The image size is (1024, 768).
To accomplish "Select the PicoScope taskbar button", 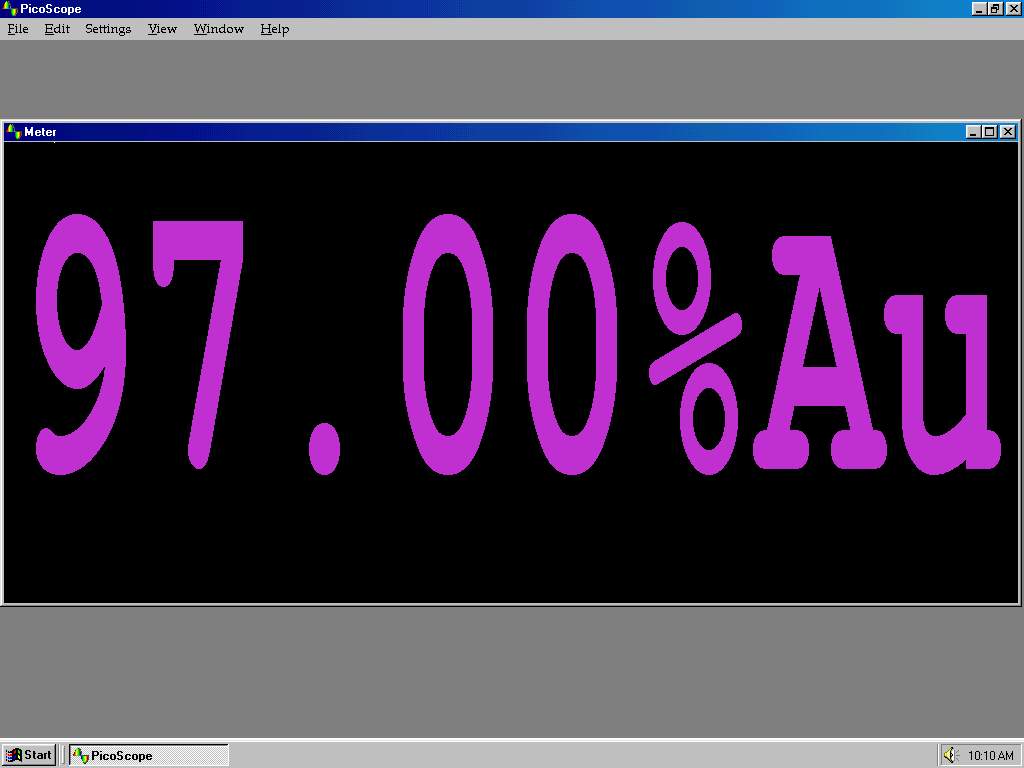I will (149, 756).
